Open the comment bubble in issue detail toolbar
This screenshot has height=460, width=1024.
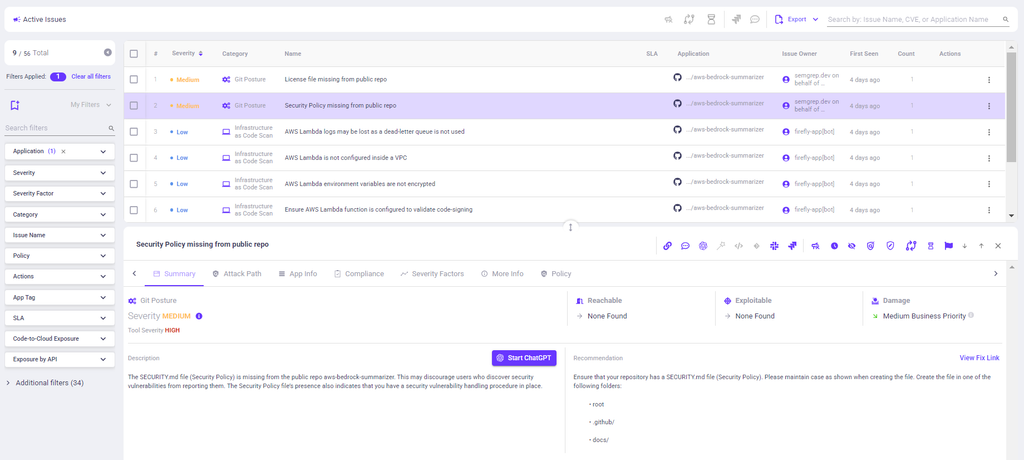pos(685,246)
